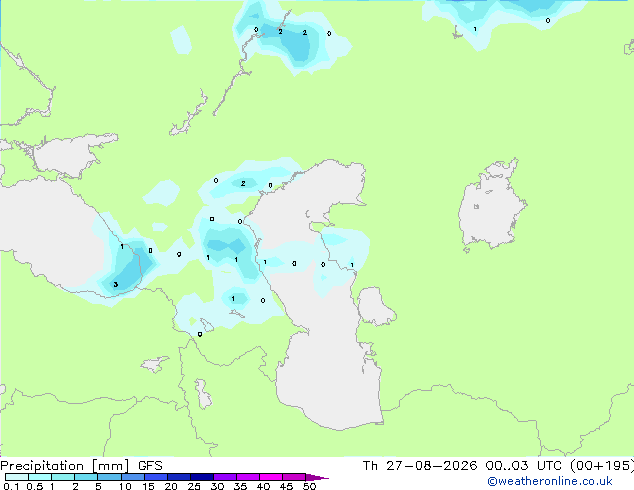Select the 5–10 mm legend color swatch
This screenshot has width=634, height=490.
pos(109,477)
